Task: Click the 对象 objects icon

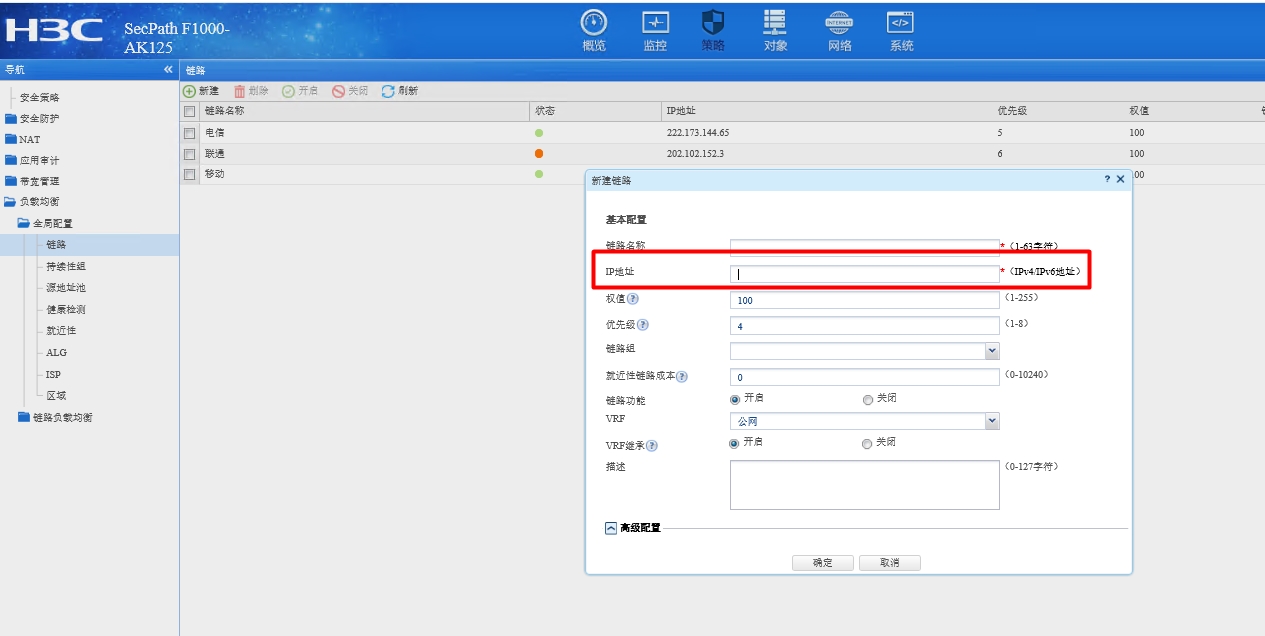Action: 775,23
